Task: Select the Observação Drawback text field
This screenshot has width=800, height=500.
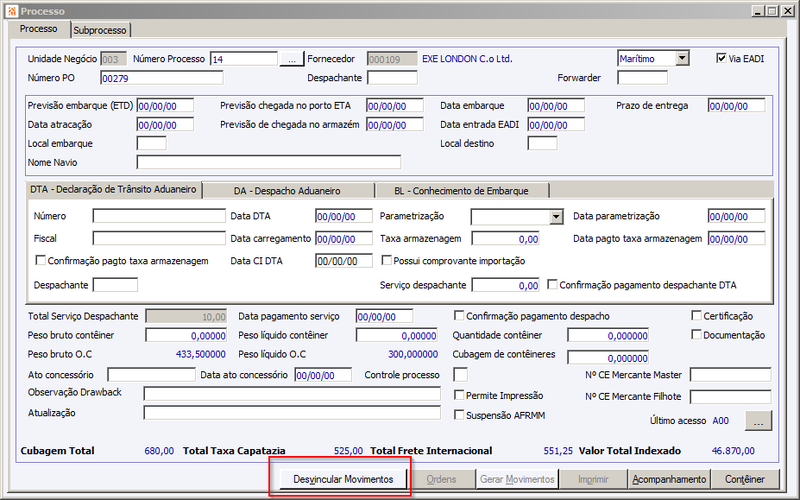Action: pos(292,393)
